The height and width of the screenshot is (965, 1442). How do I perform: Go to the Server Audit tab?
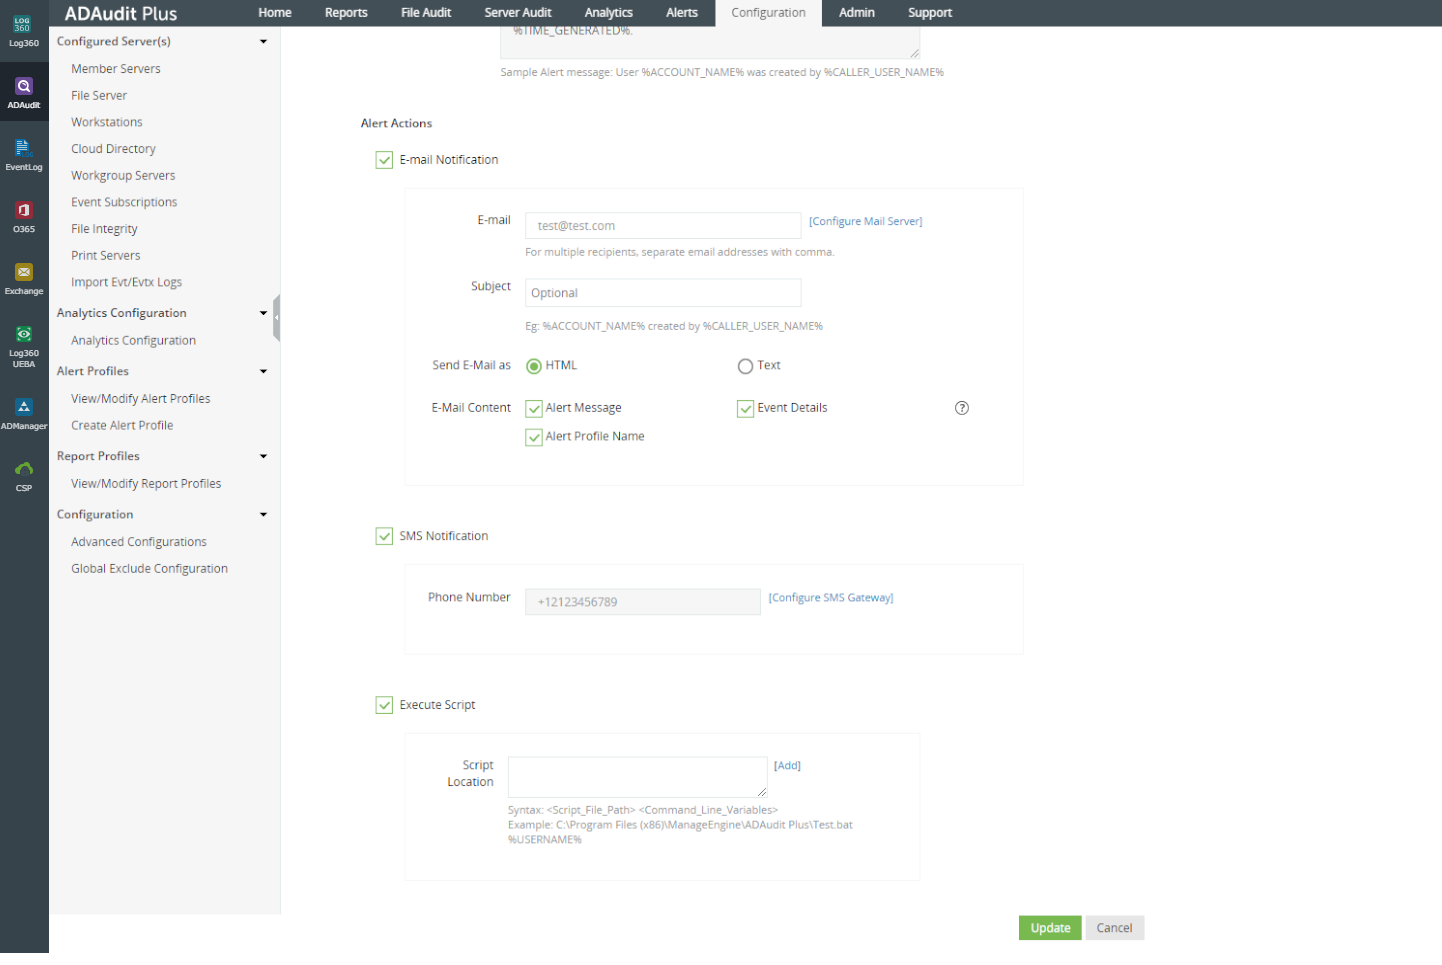tap(517, 13)
